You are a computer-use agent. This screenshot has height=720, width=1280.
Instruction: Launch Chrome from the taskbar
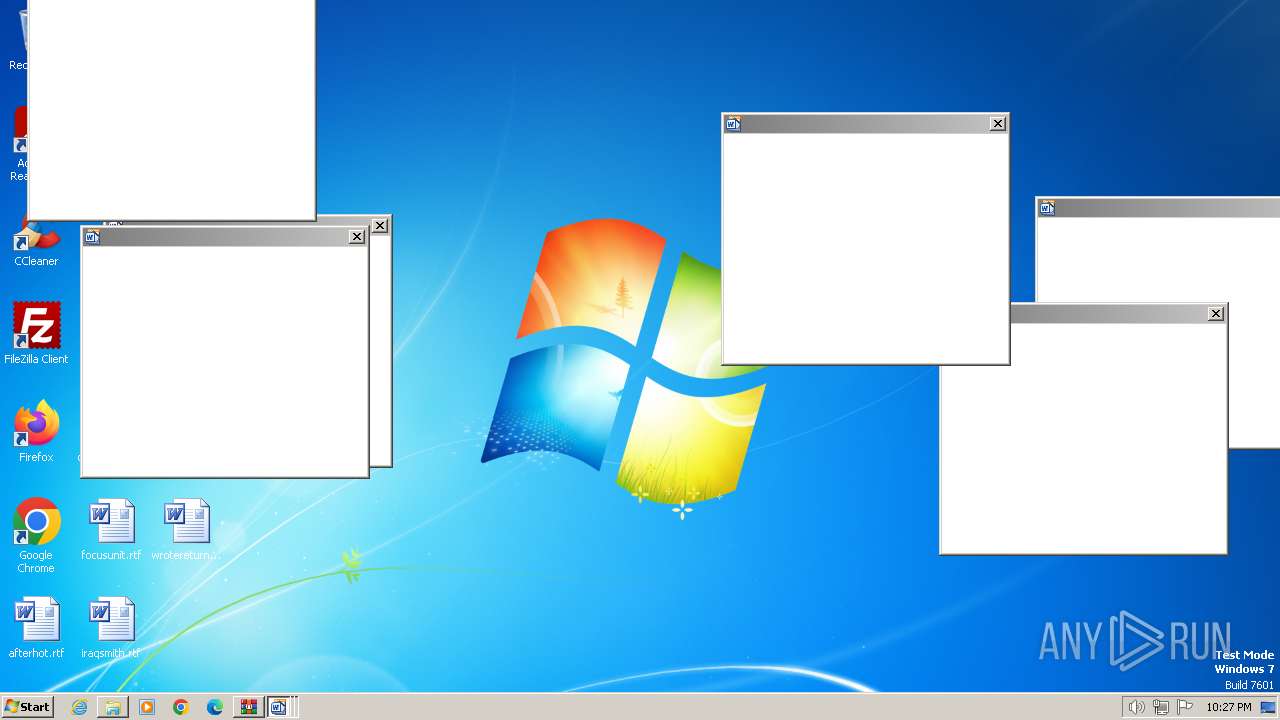181,707
